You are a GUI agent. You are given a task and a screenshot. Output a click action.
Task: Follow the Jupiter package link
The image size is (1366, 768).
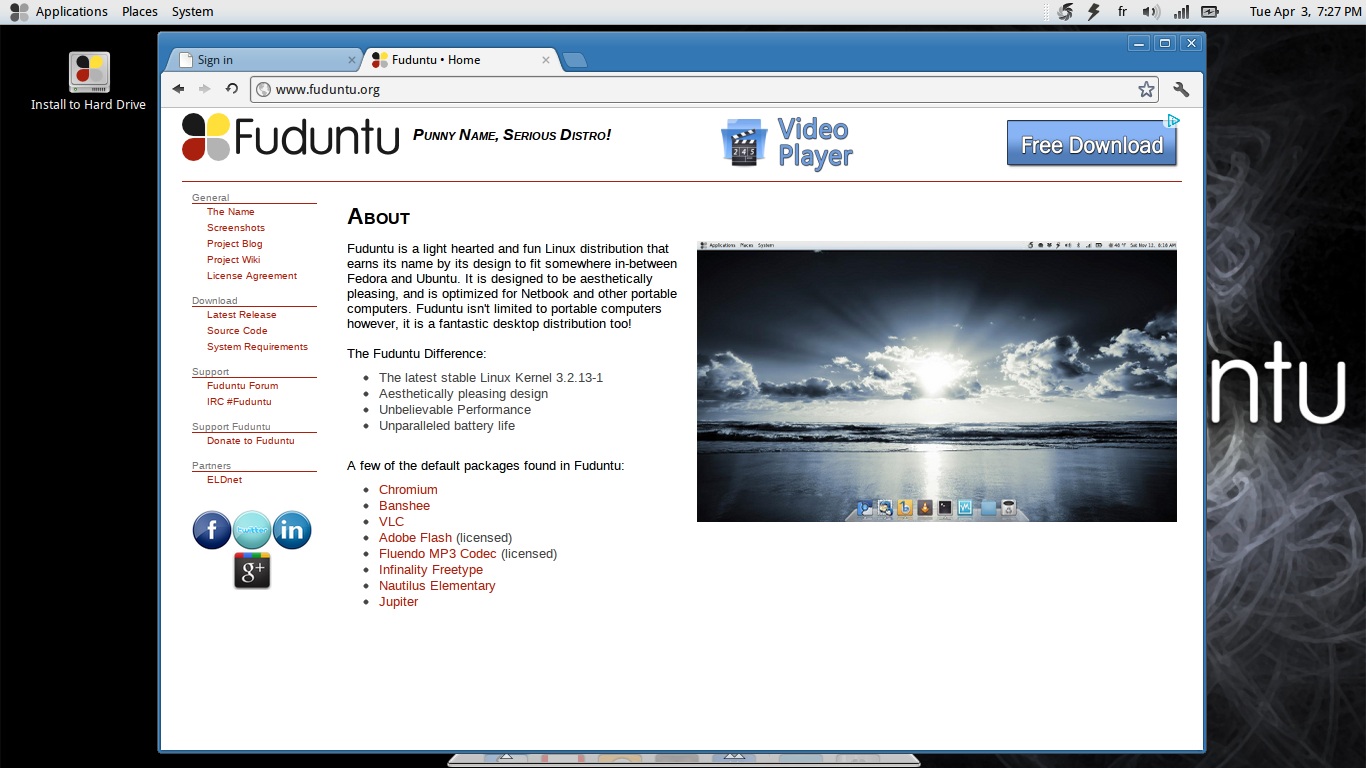click(x=399, y=602)
